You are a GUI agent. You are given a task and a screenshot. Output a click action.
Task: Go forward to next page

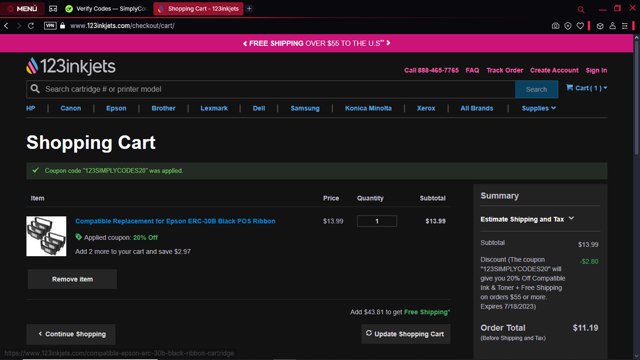click(x=18, y=26)
